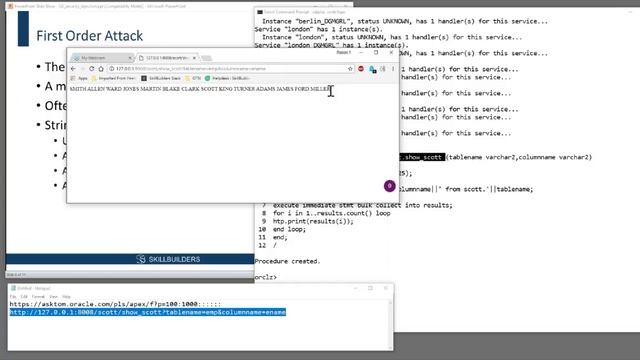
Task: Click the blue extension icon in the browser toolbar
Action: [372, 69]
